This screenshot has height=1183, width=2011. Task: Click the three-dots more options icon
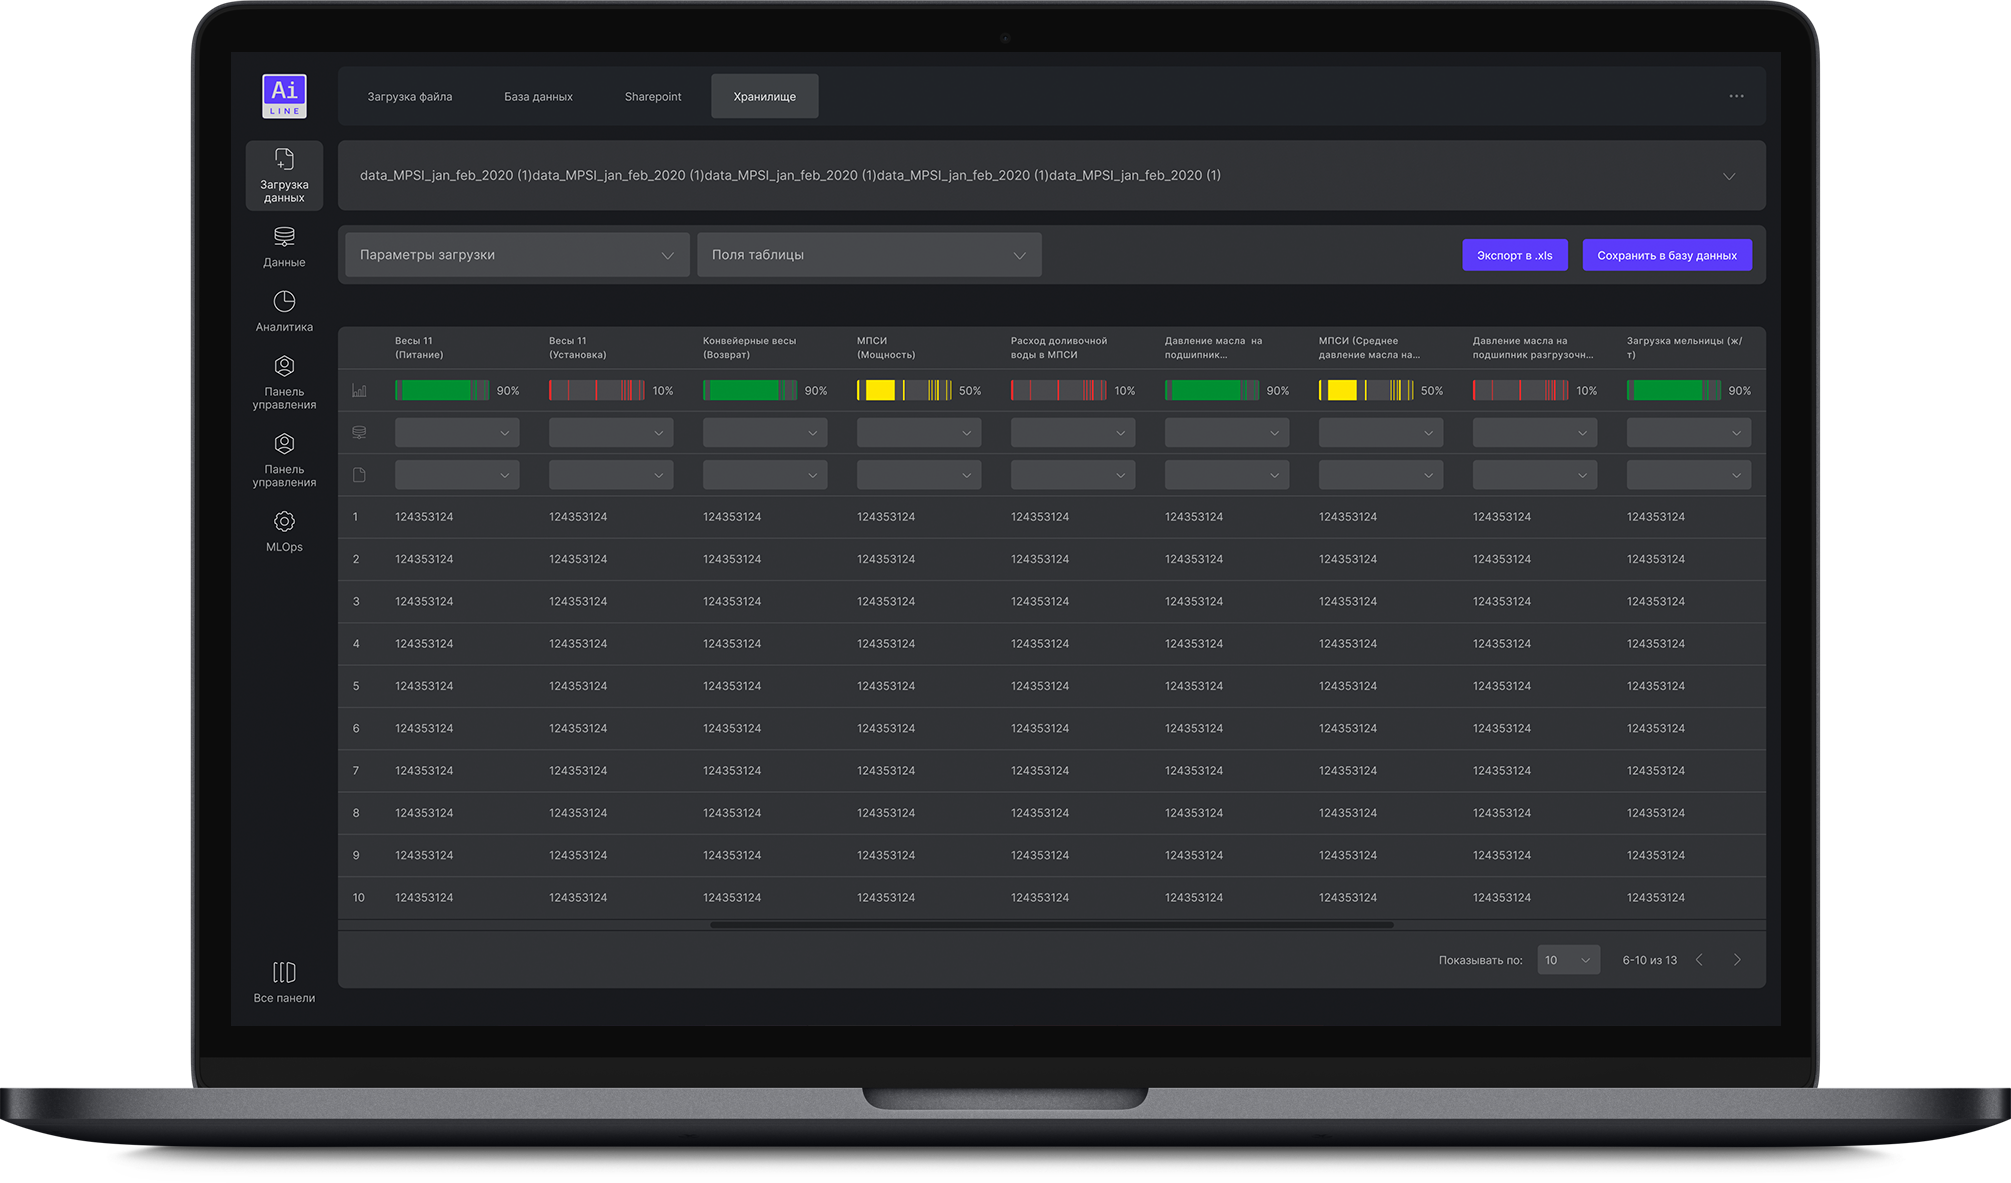click(1736, 96)
